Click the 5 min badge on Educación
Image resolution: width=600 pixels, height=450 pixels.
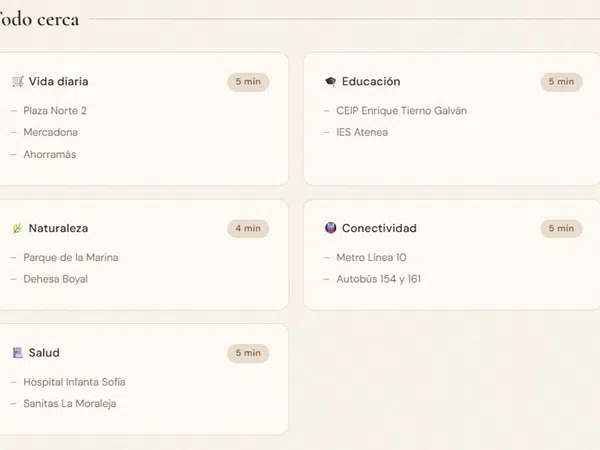(x=561, y=82)
